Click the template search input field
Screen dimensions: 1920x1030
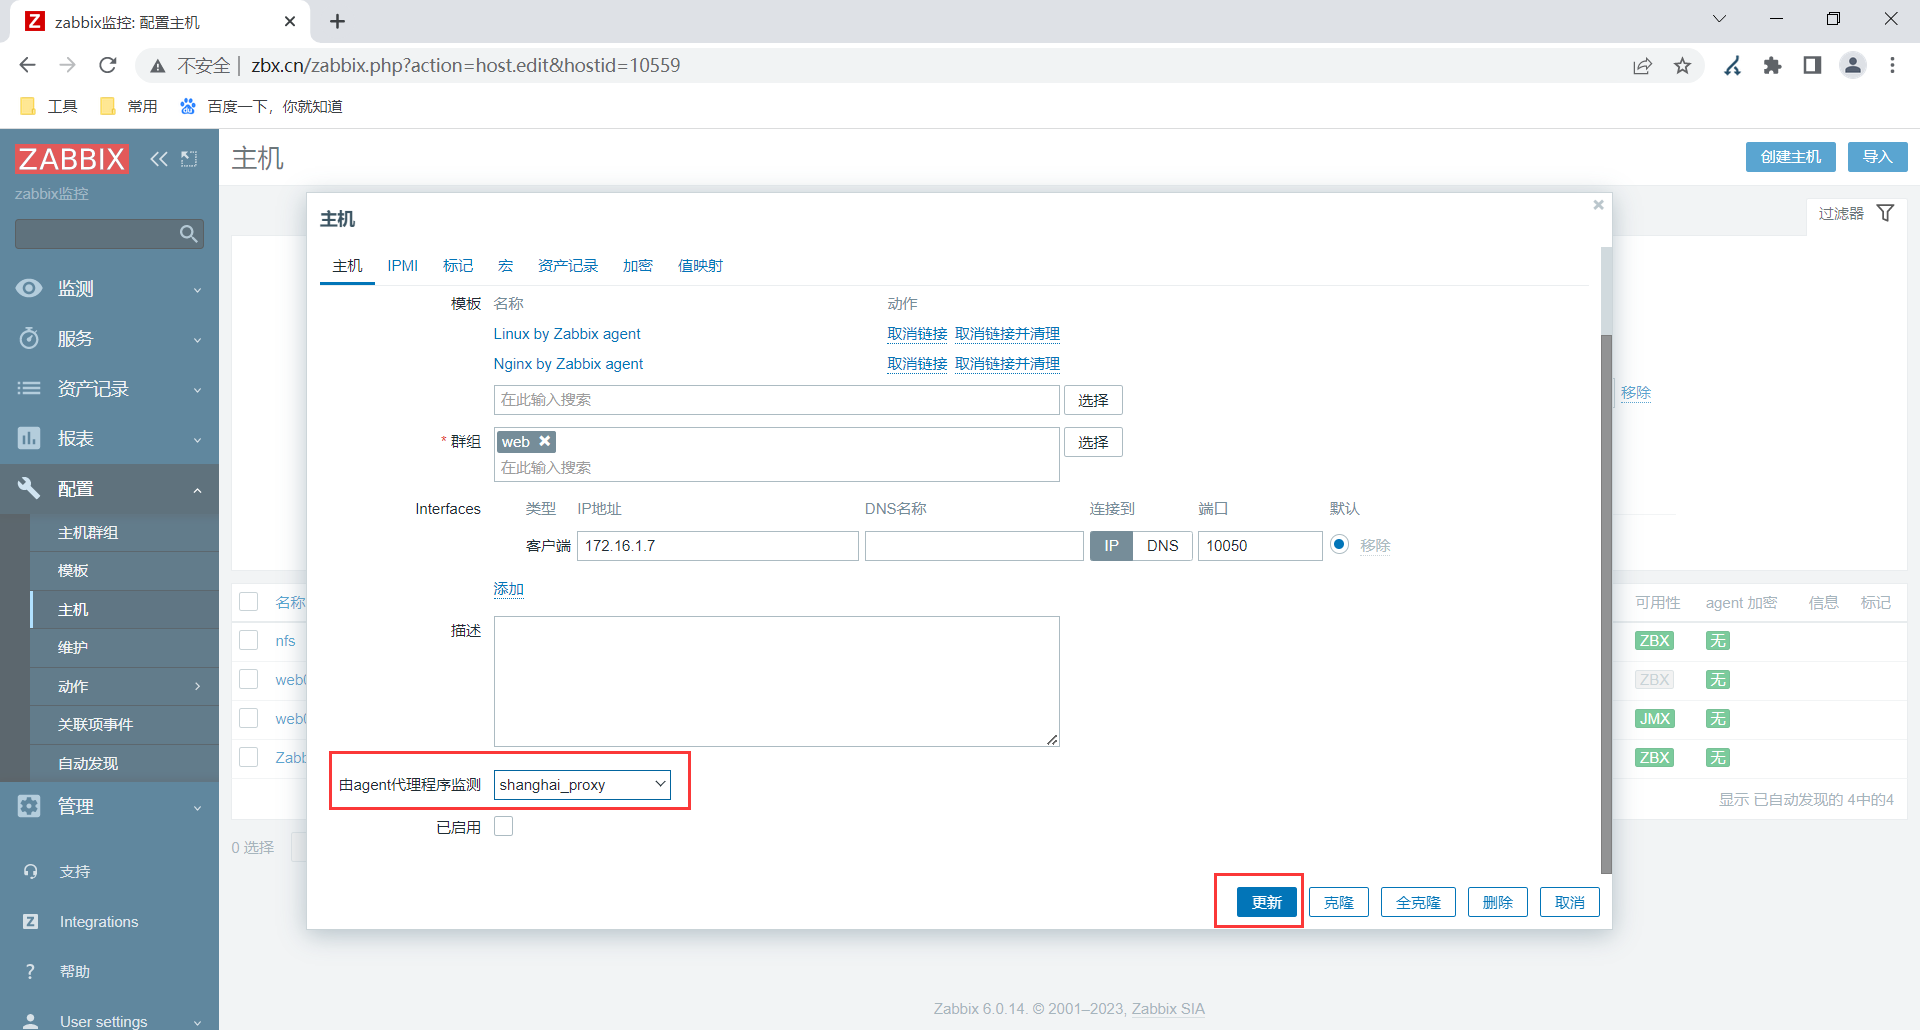pos(777,400)
